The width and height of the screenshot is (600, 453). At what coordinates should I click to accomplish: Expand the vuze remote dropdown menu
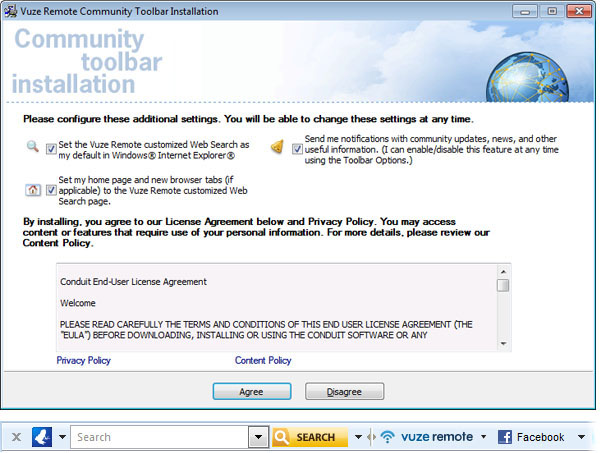coord(484,437)
